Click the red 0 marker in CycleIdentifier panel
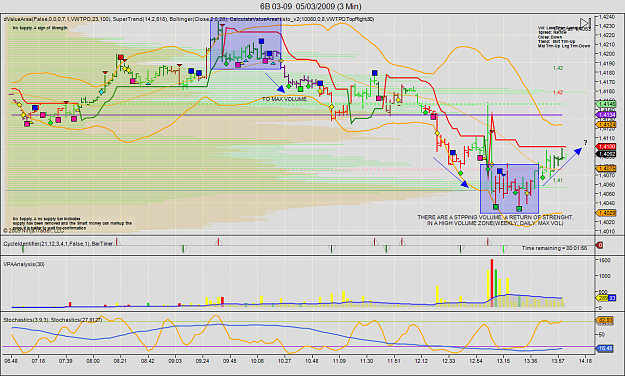The width and height of the screenshot is (625, 376). [x=599, y=245]
